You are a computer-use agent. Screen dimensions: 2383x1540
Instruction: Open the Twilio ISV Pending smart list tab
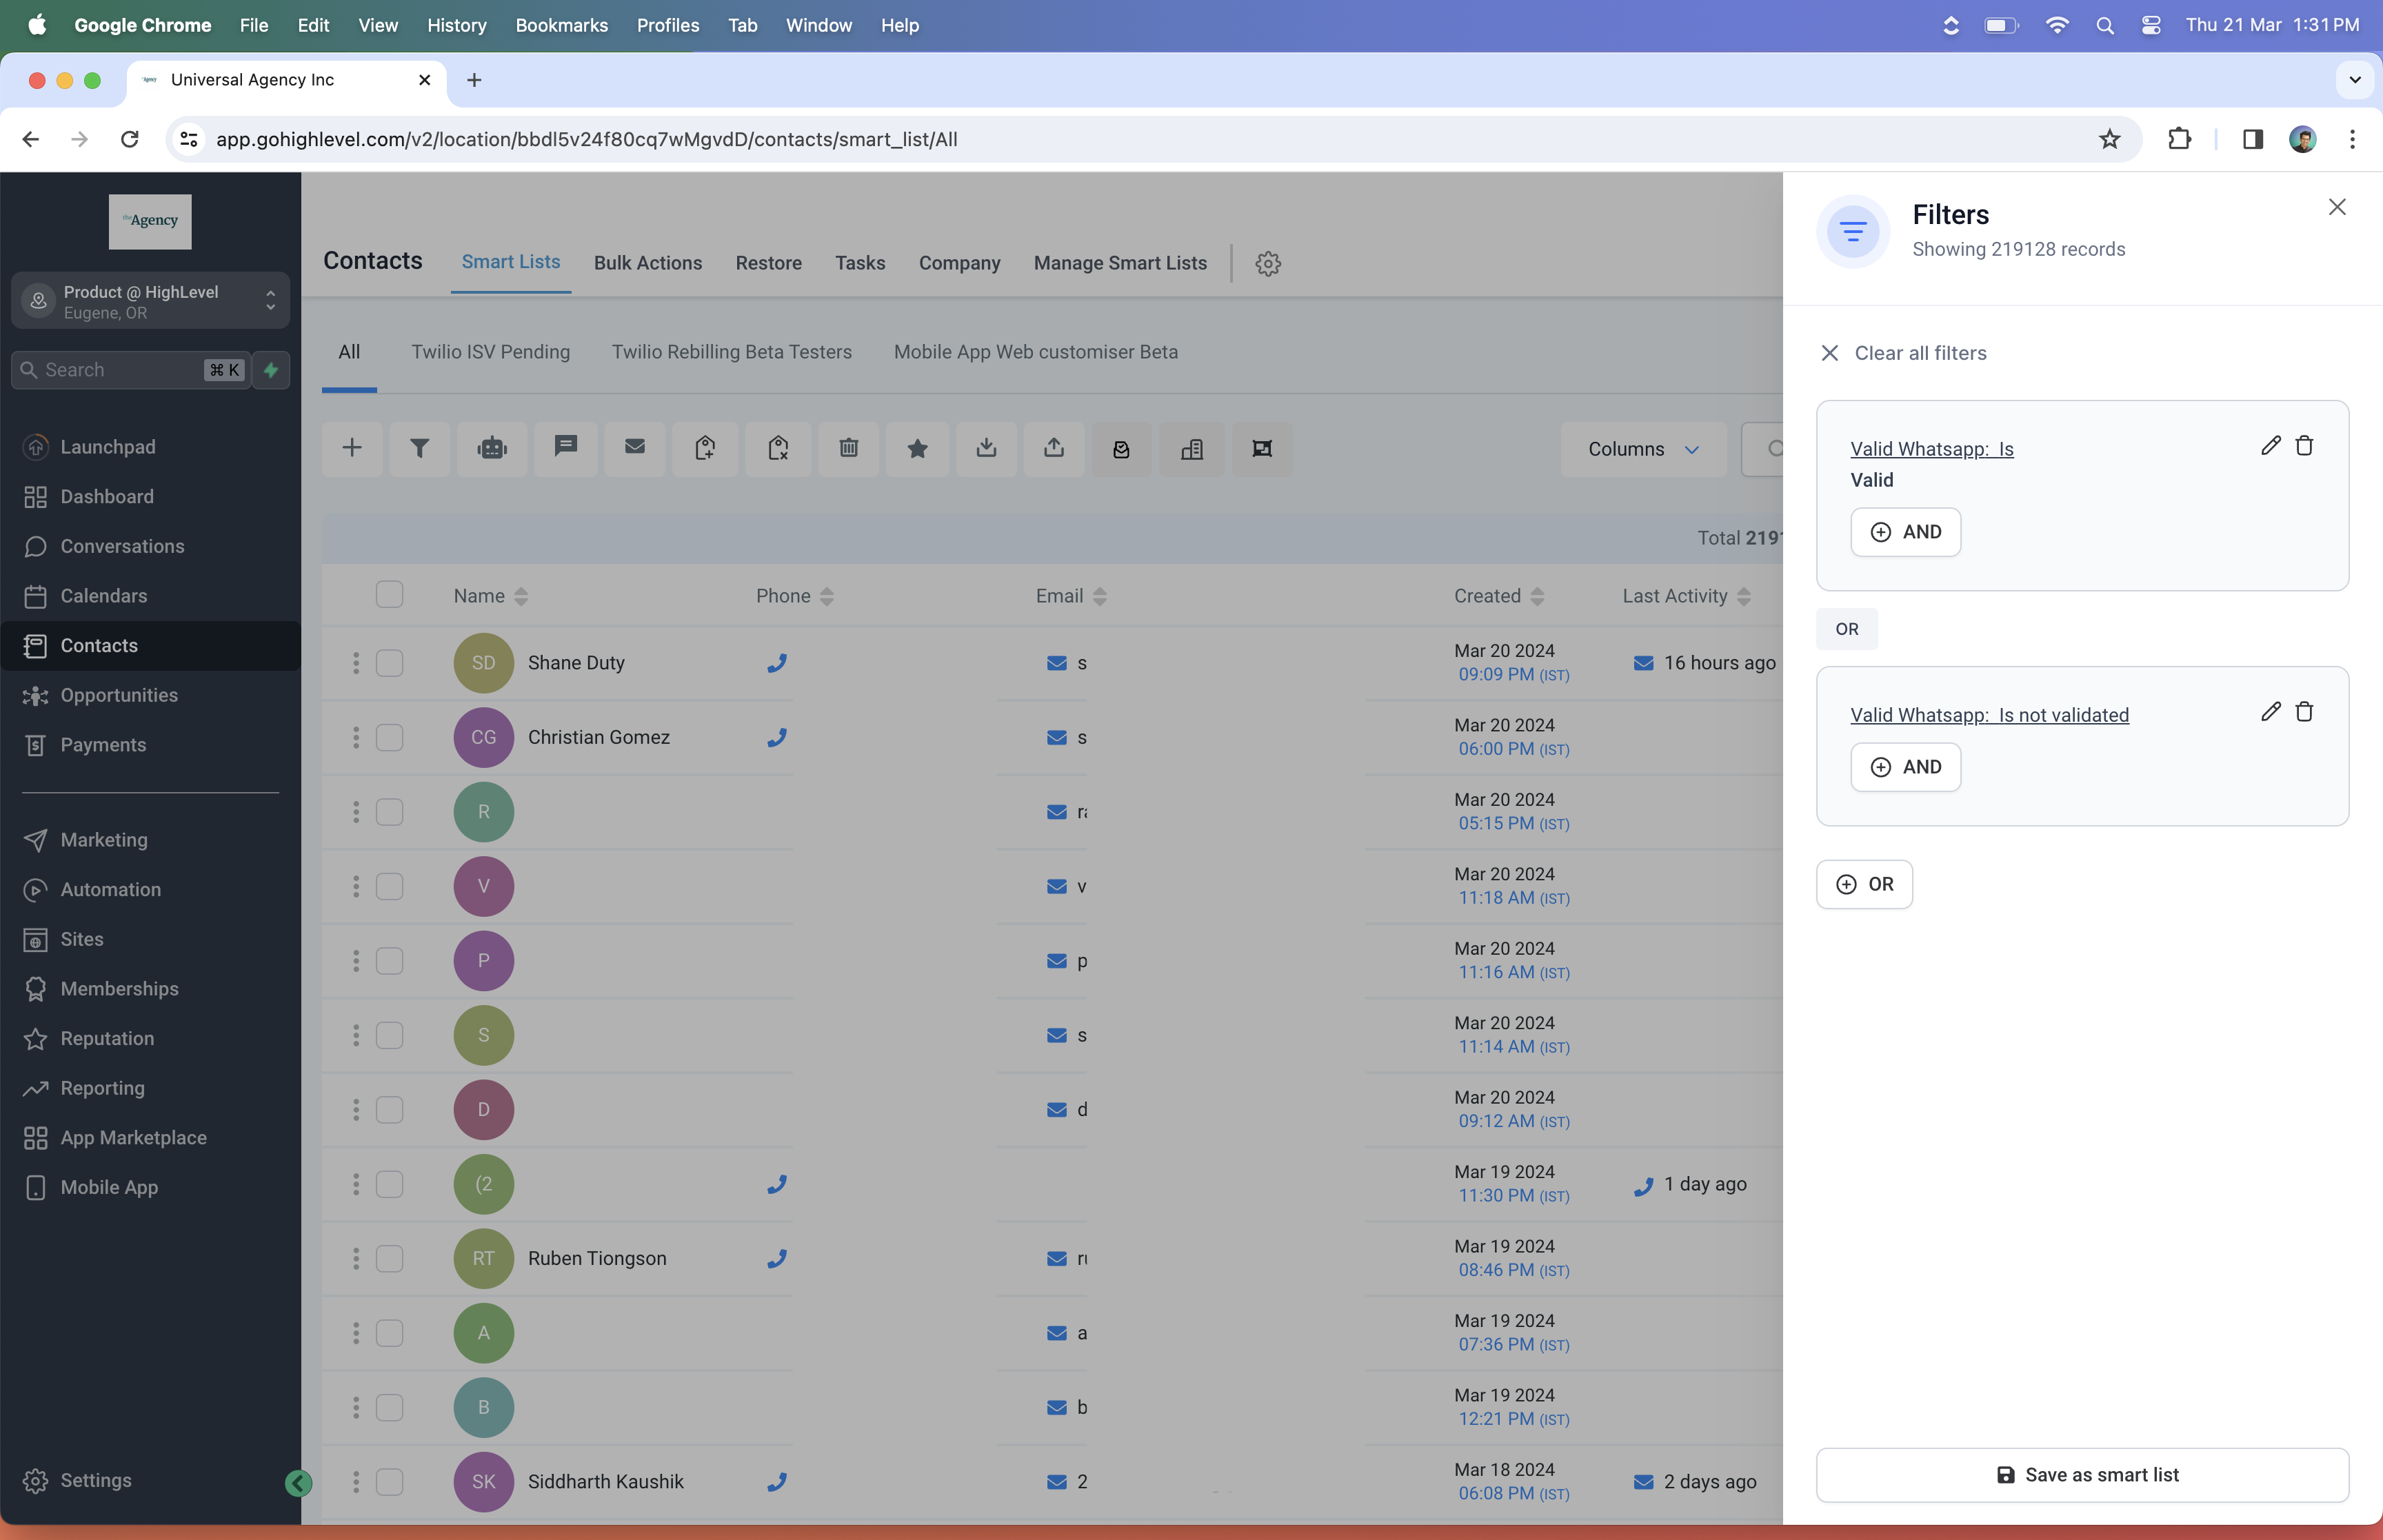[x=491, y=352]
